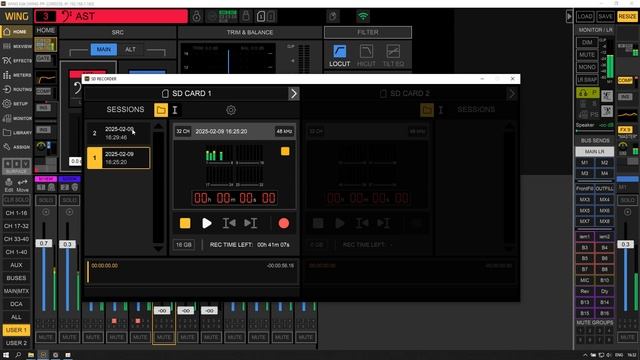The width and height of the screenshot is (640, 360).
Task: Collapse the right panel with arrow
Action: click(569, 17)
